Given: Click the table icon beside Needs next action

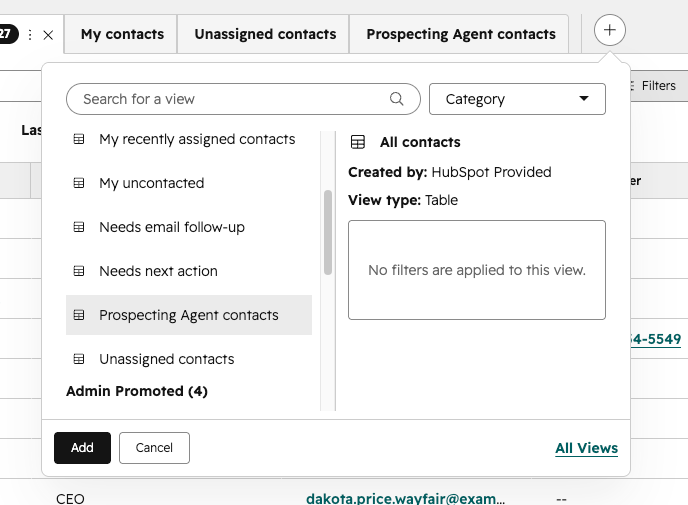Looking at the screenshot, I should pos(79,271).
